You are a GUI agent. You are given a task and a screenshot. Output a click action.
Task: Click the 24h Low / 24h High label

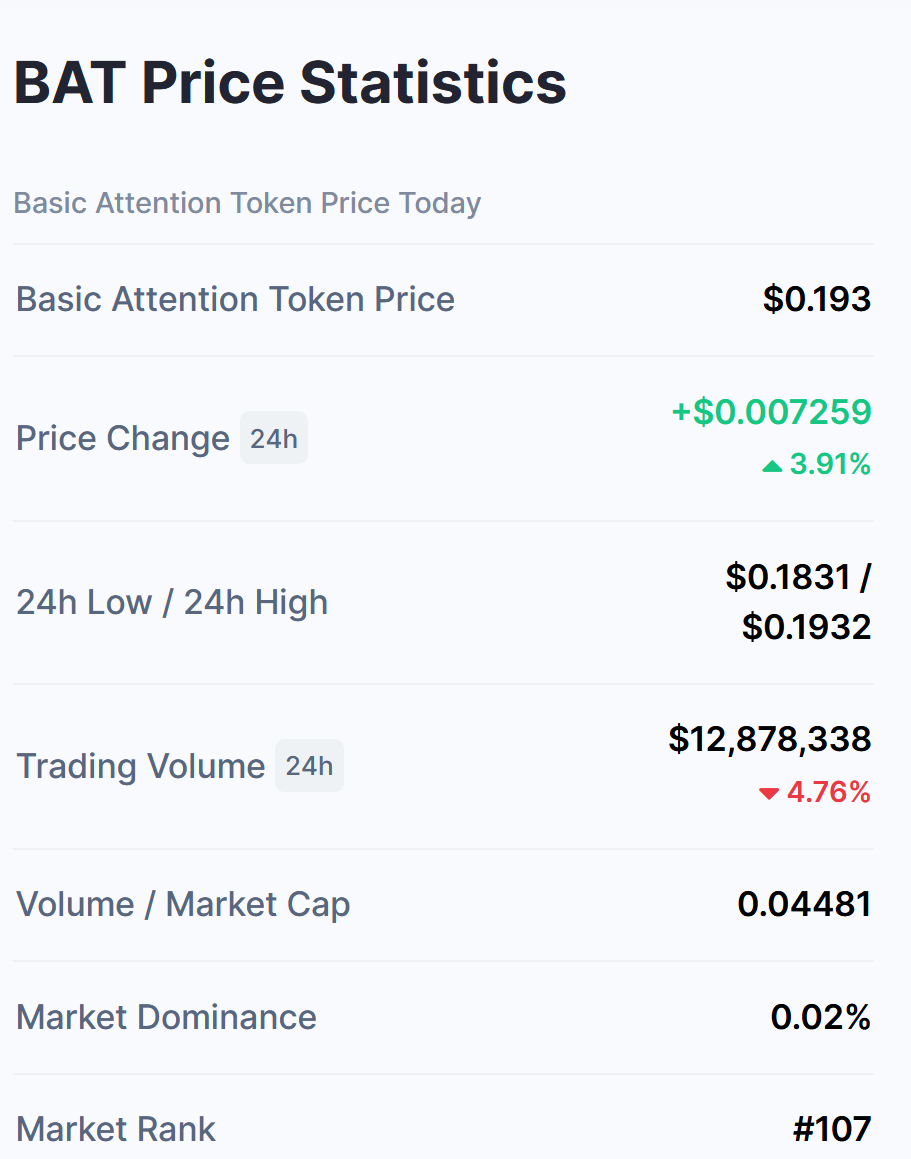pos(172,602)
